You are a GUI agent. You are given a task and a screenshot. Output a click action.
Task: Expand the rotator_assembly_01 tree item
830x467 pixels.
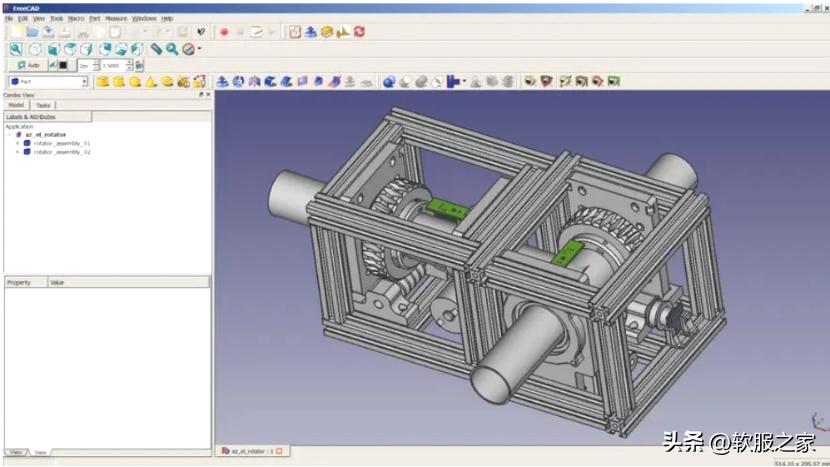tap(17, 143)
